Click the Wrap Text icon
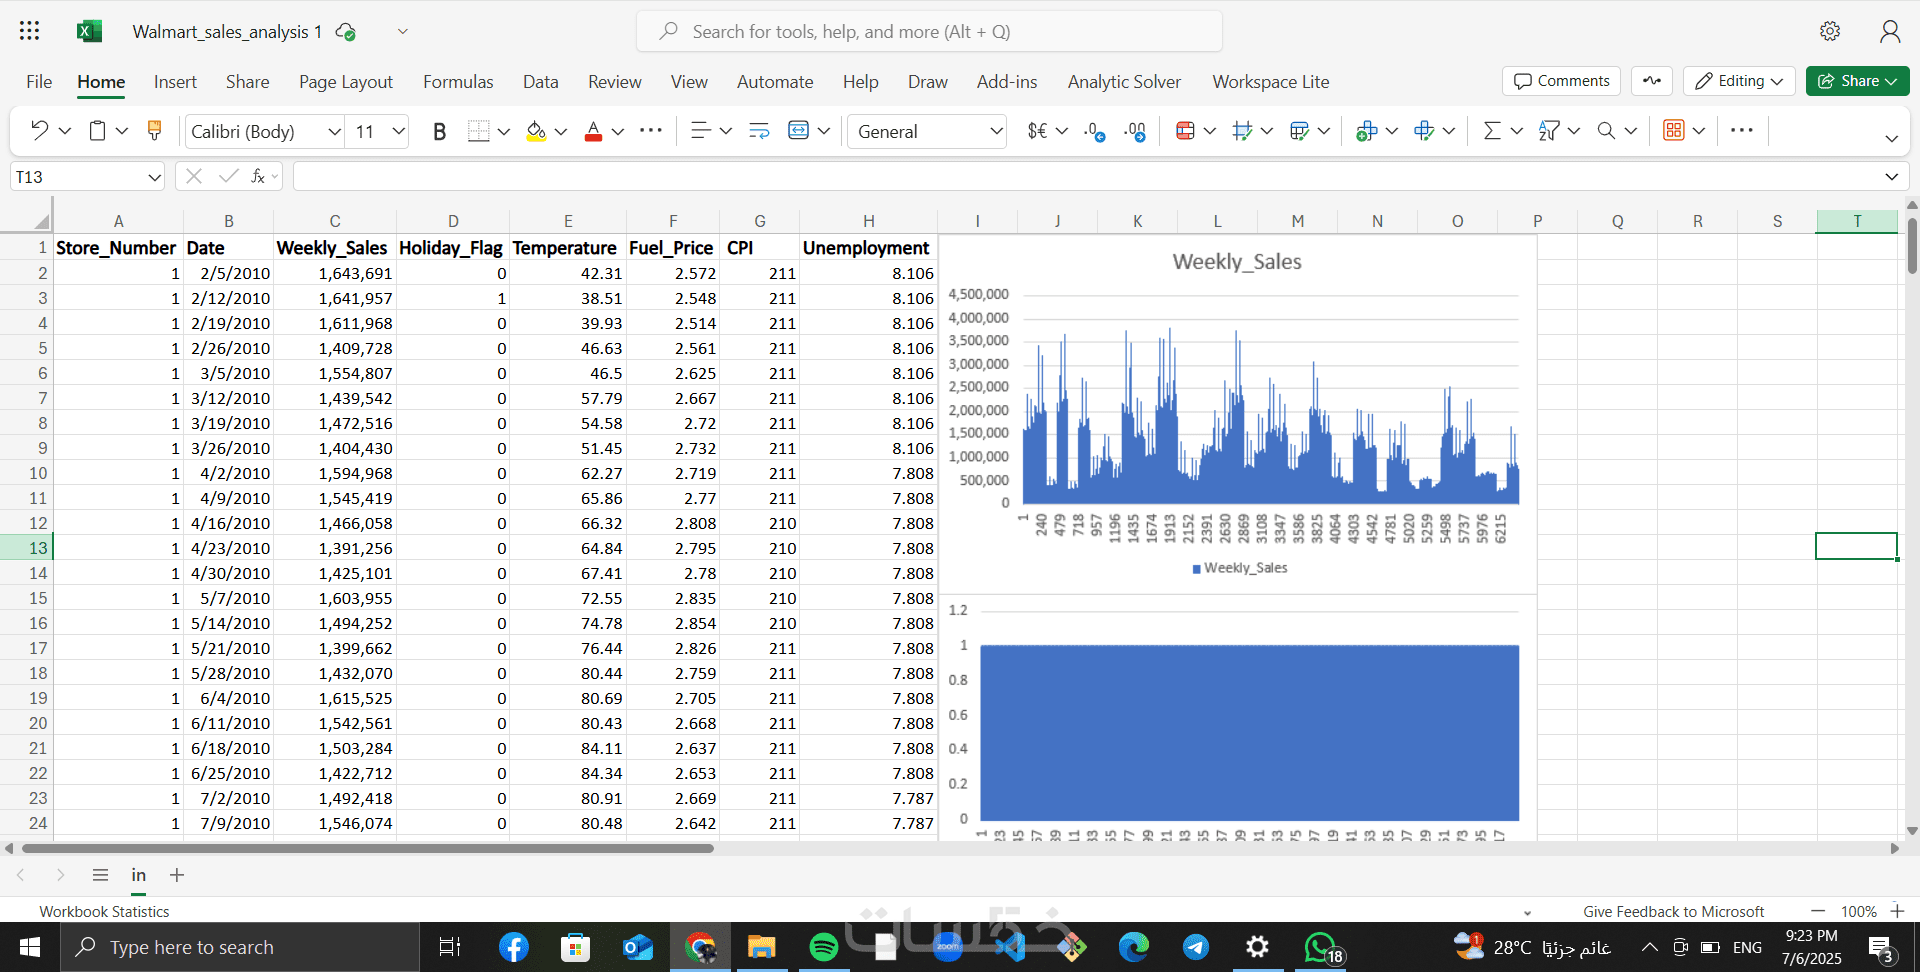 pyautogui.click(x=759, y=131)
